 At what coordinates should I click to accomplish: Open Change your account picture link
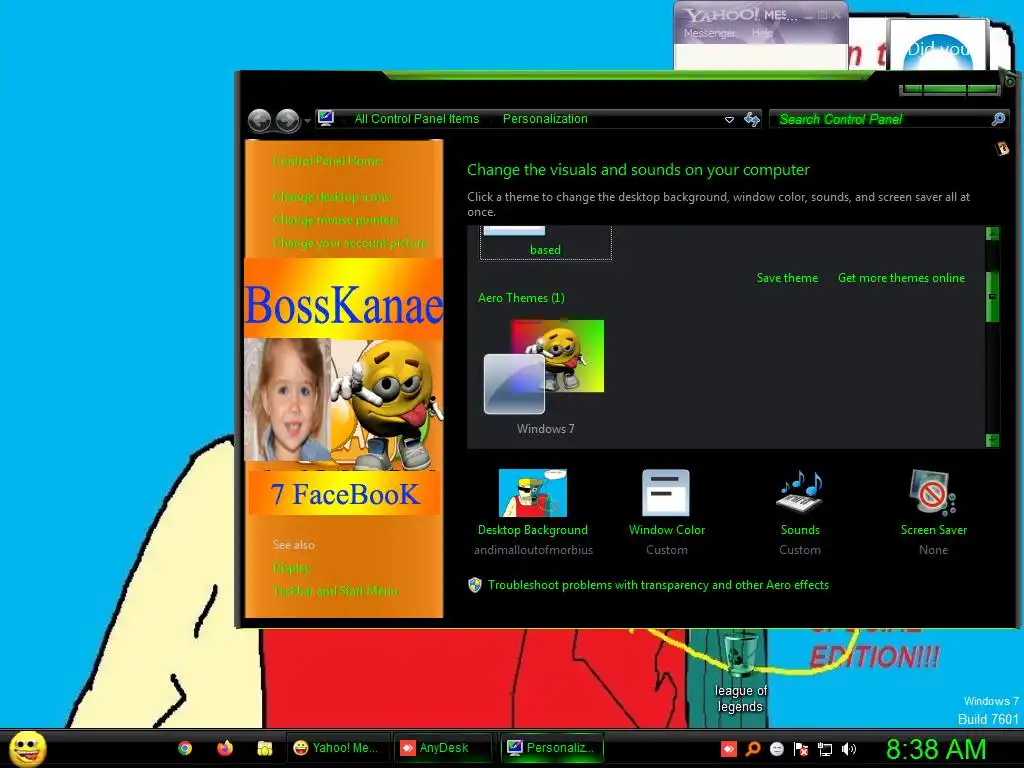coord(350,243)
